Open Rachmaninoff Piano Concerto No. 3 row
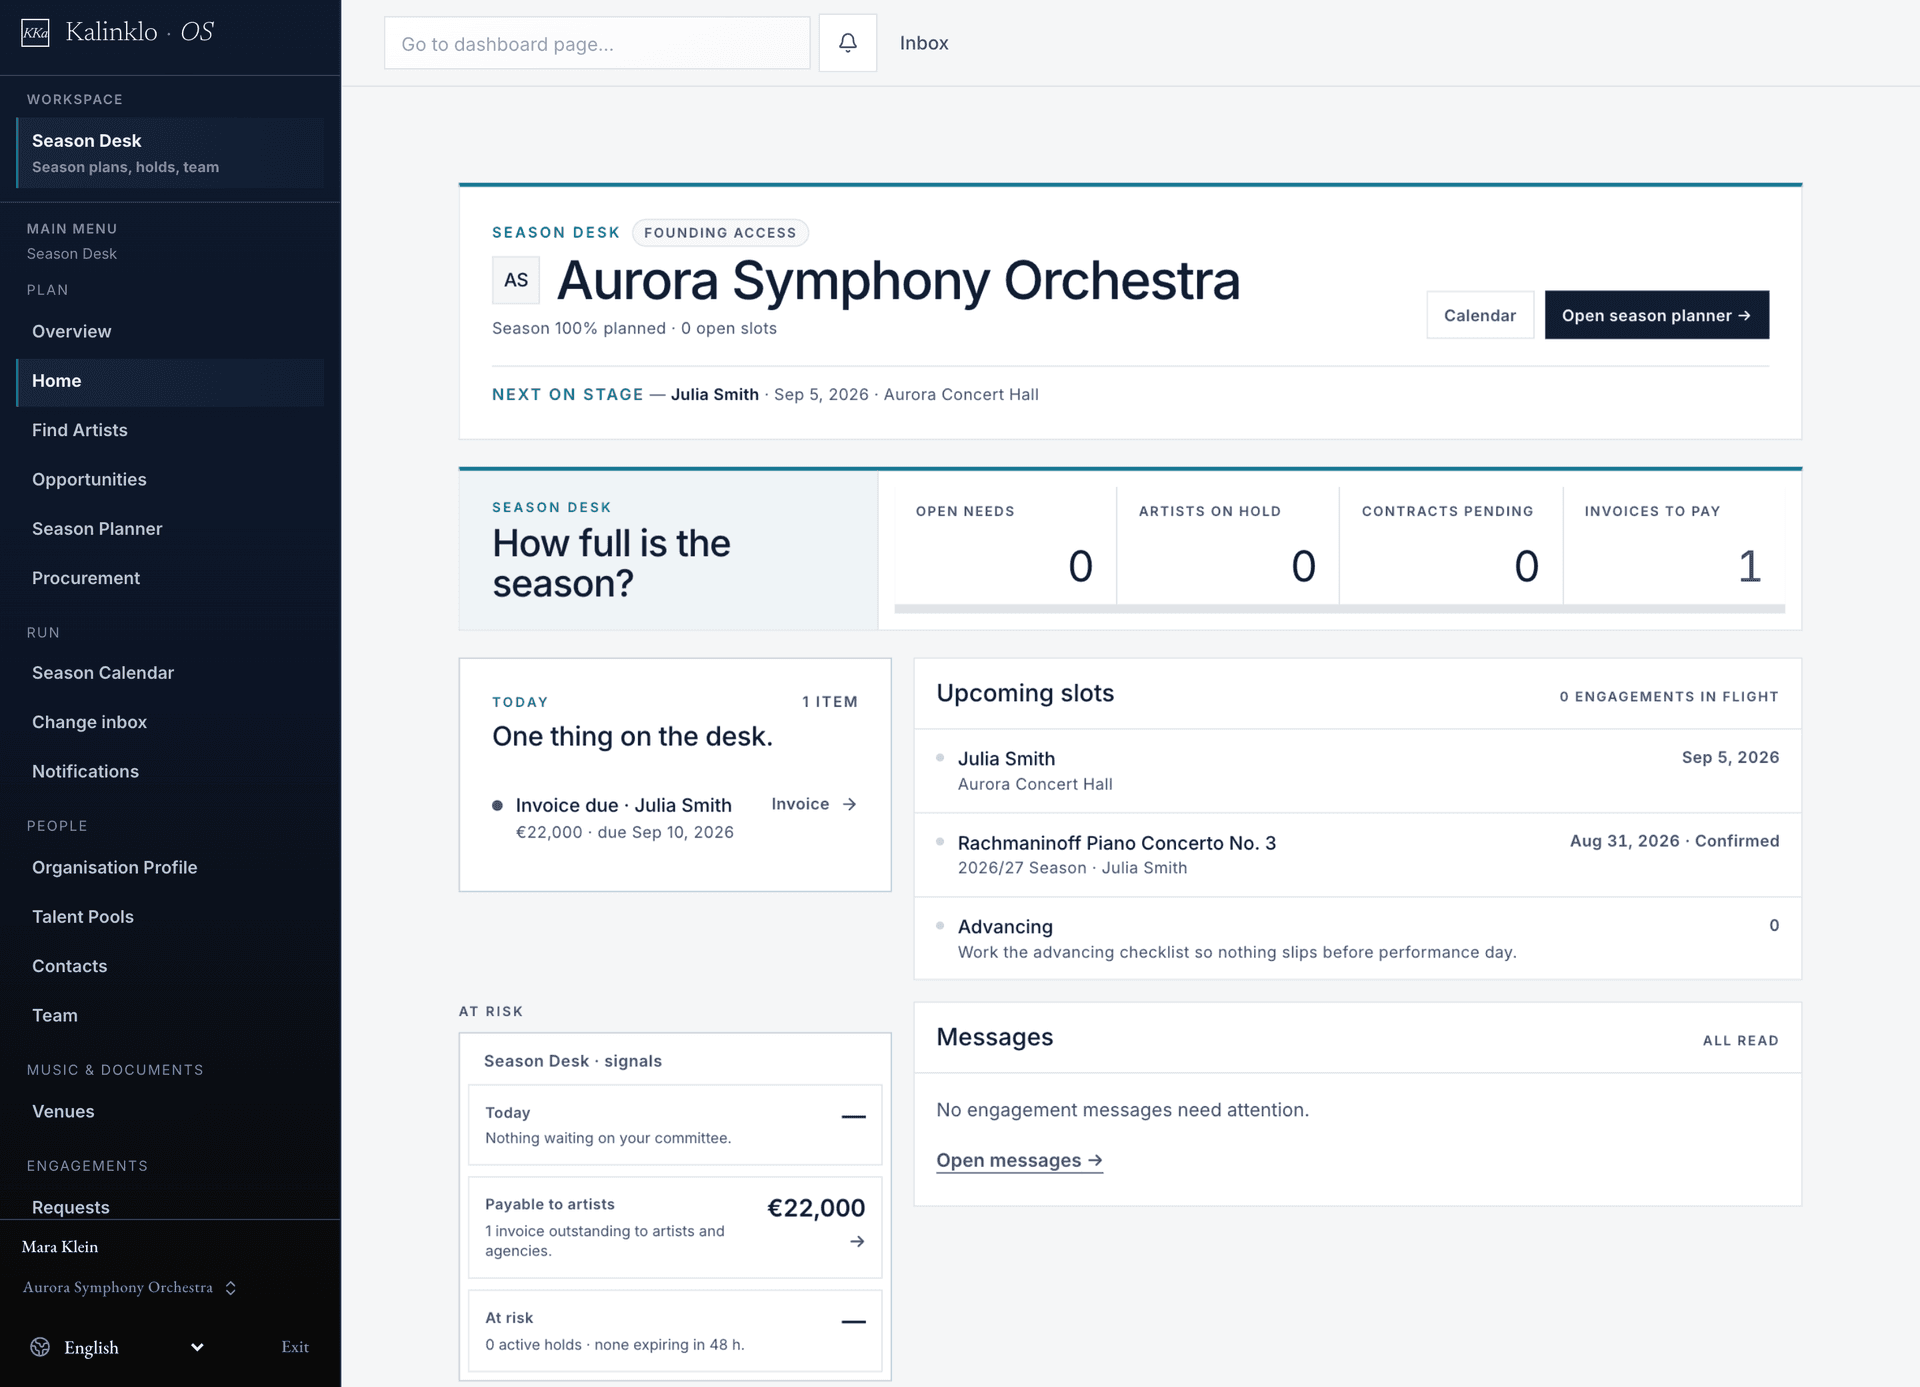 [x=1357, y=855]
